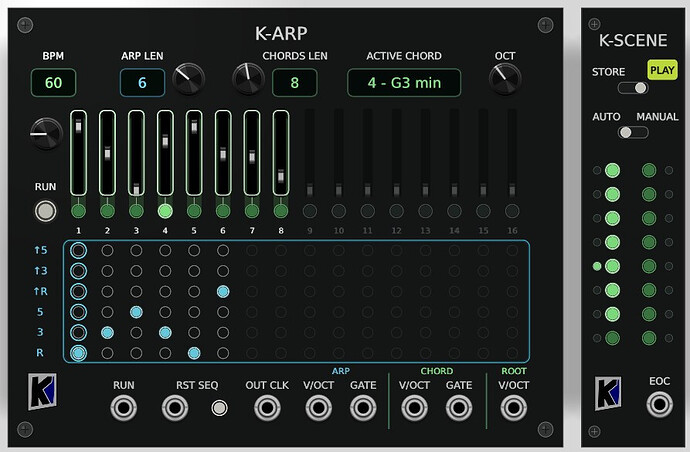690x452 pixels.
Task: Click the BPM knob above RUN
Action: [46, 134]
